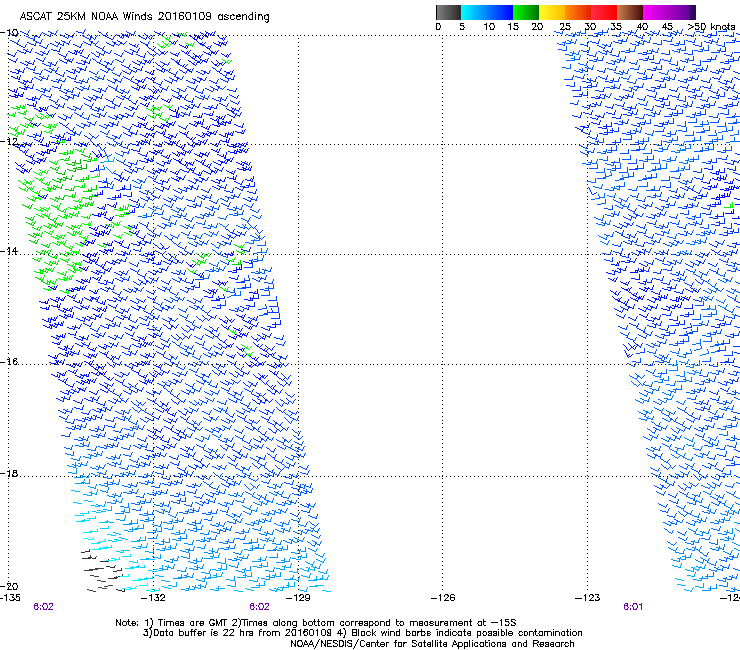Click the '15' color scale label
740x650 pixels.
513,27
